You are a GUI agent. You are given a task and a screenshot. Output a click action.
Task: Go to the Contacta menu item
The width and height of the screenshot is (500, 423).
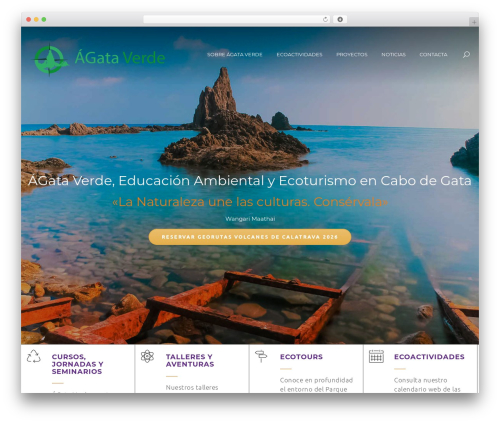(x=433, y=54)
